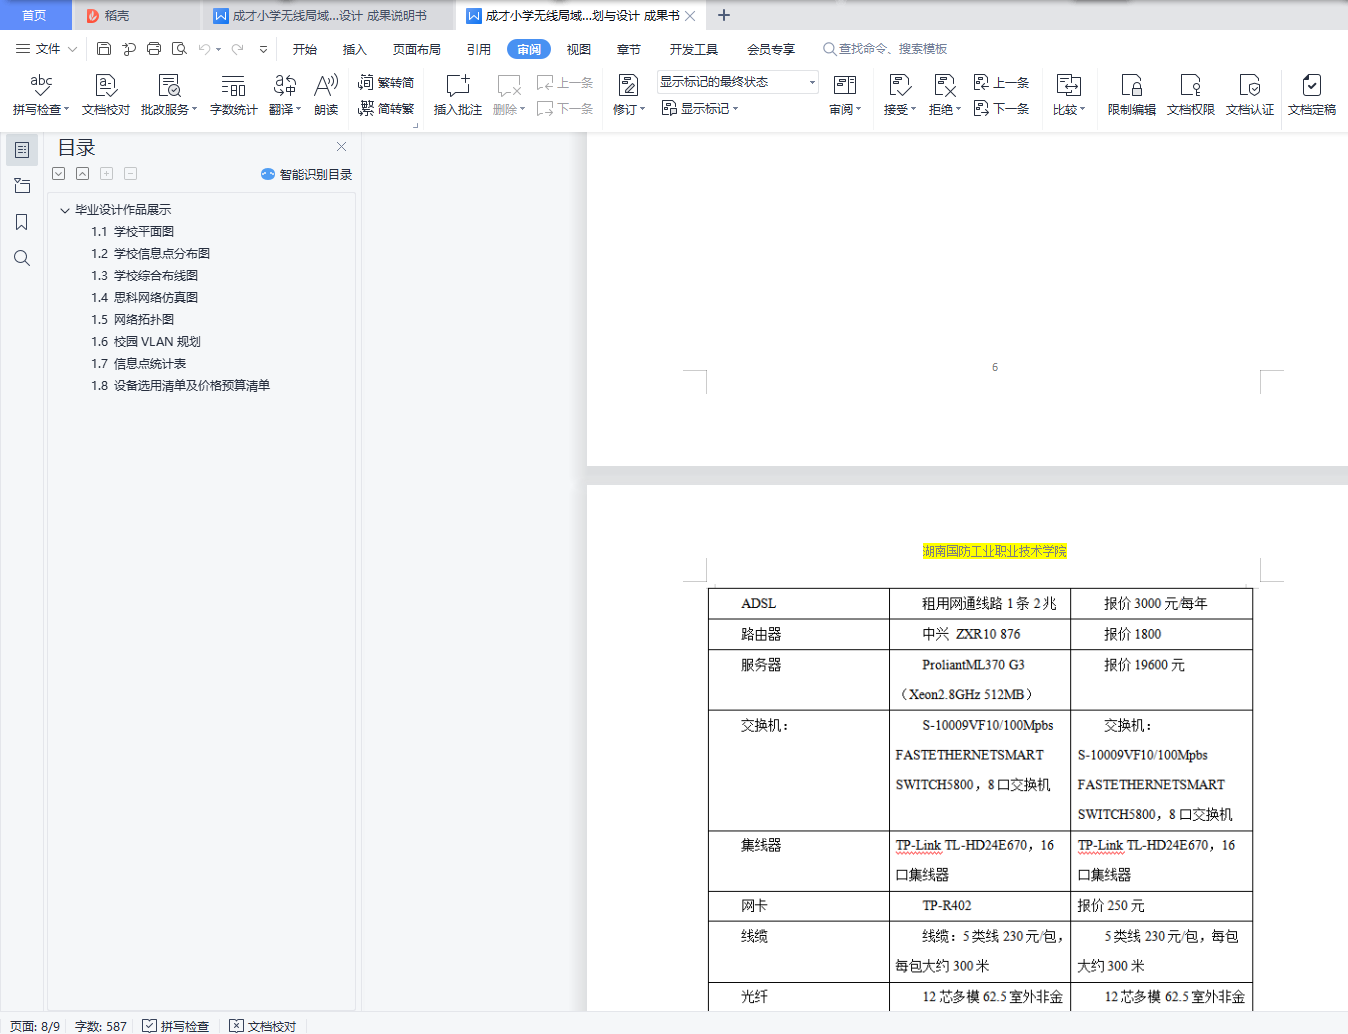This screenshot has width=1348, height=1034.
Task: Convert text with 繁转简
Action: pos(386,83)
